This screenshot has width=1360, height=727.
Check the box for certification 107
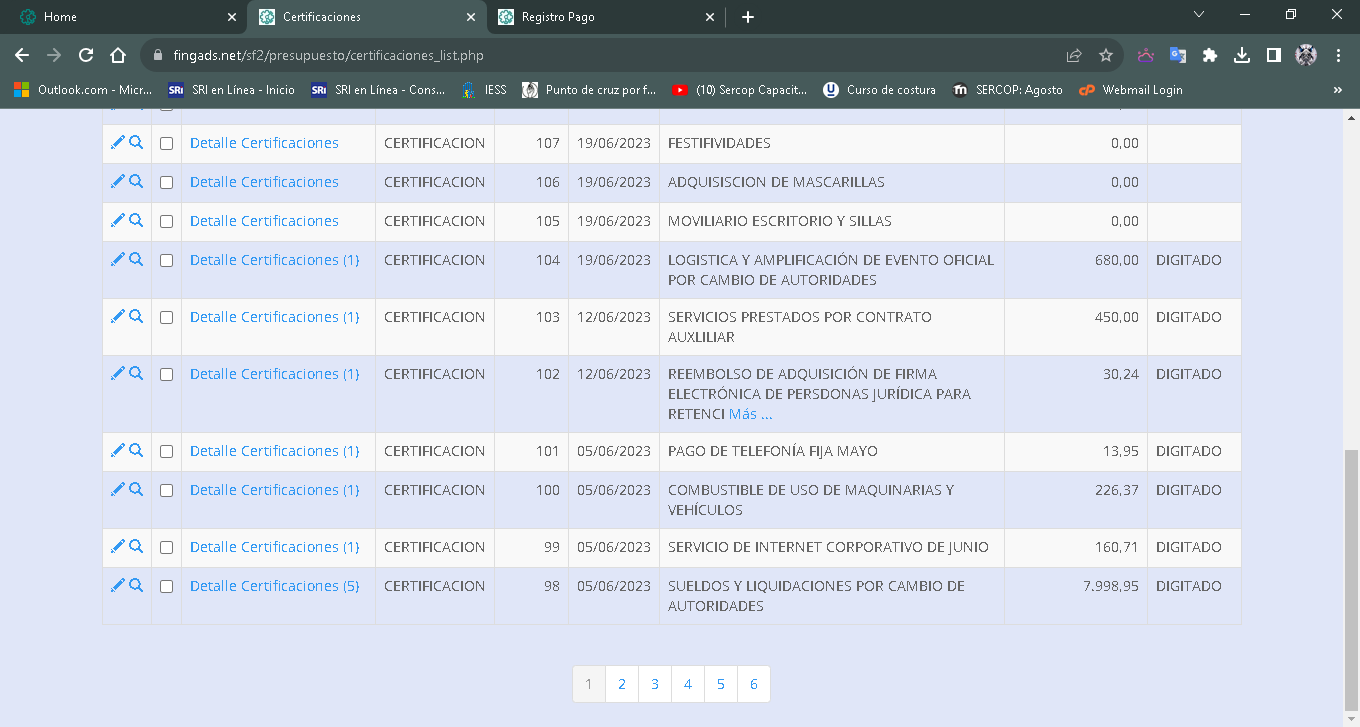pos(167,143)
